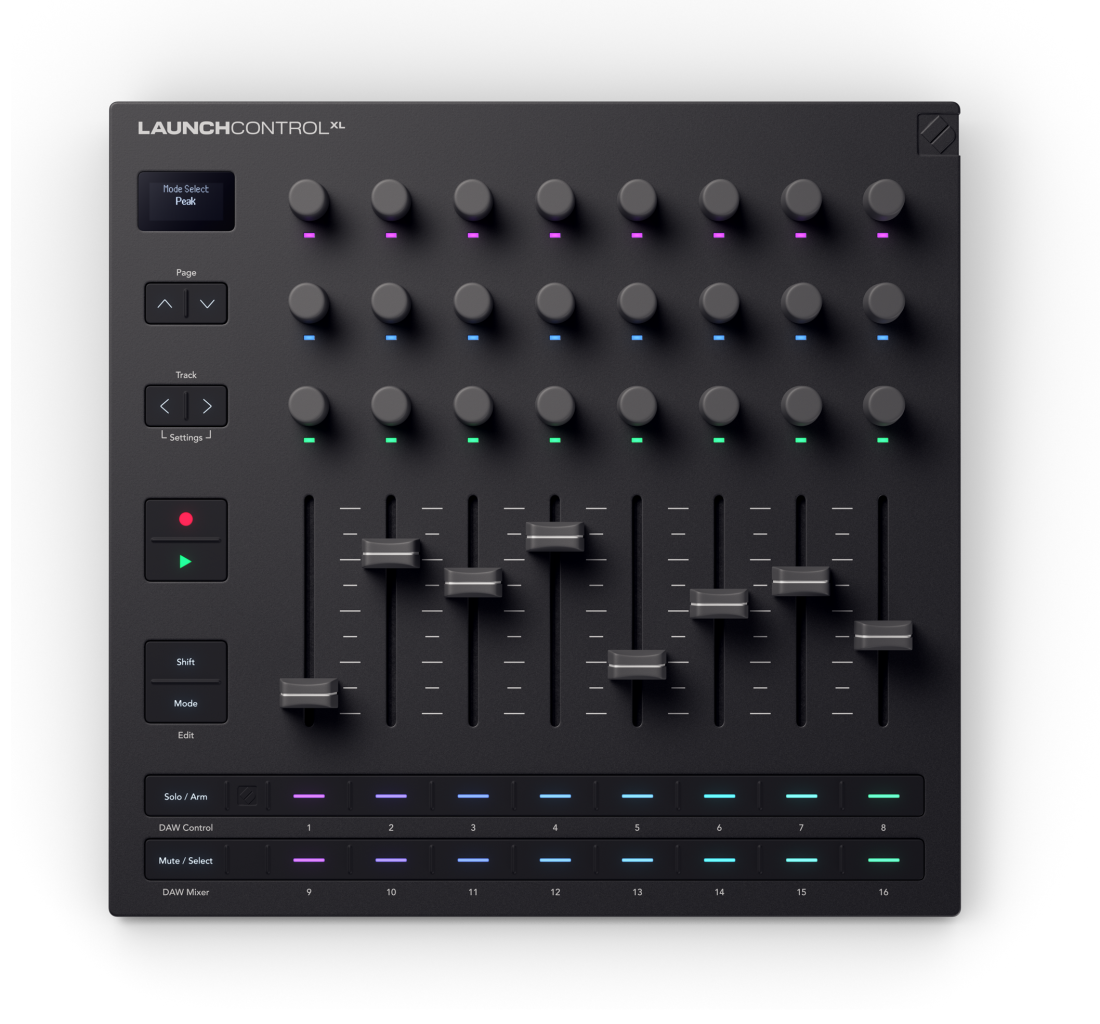The height and width of the screenshot is (1024, 1100).
Task: Grab the fader cap above pad 4
Action: (x=556, y=537)
